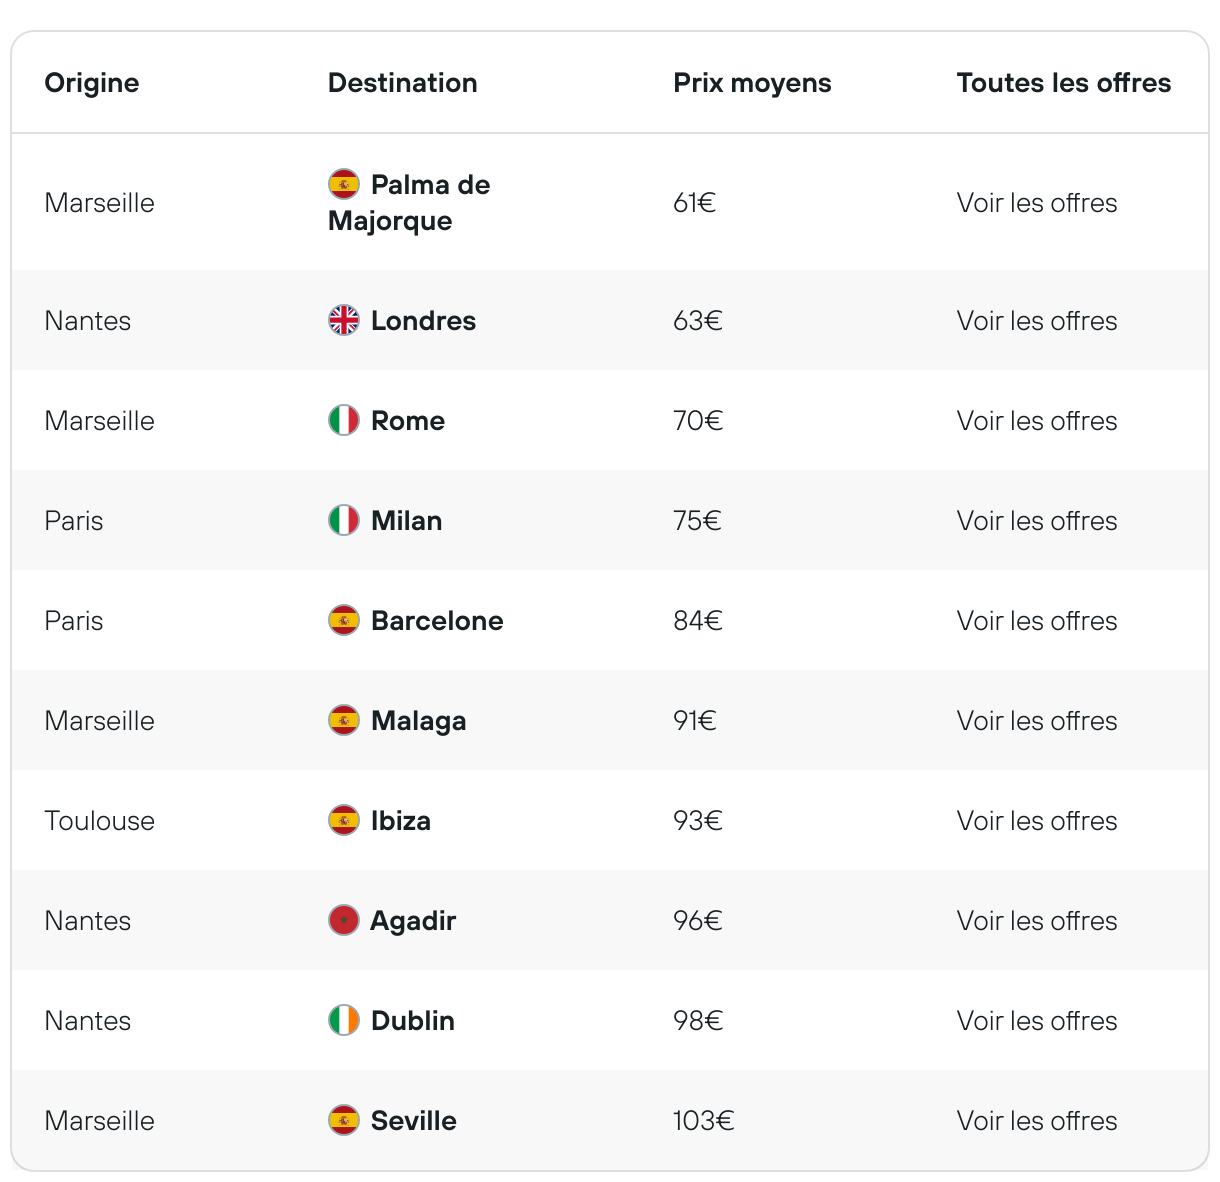
Task: Click the Morocco flag beside Agadir
Action: [343, 920]
